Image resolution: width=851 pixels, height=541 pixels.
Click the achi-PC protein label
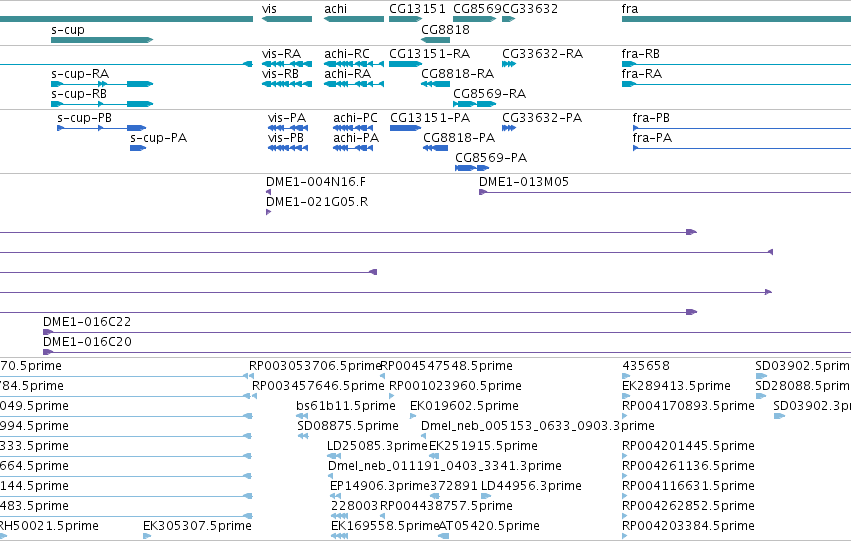[355, 118]
